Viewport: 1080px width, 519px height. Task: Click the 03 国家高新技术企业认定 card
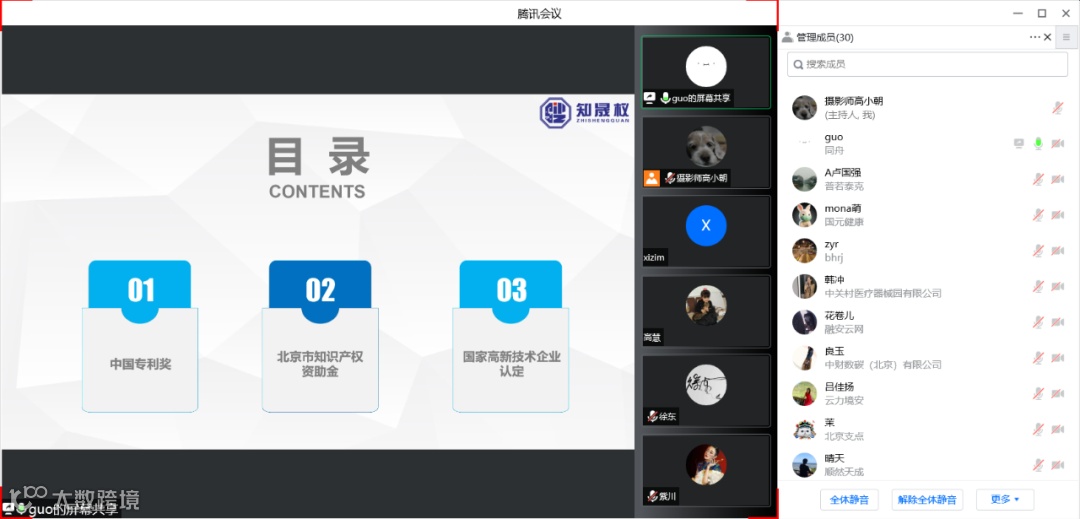tap(511, 336)
